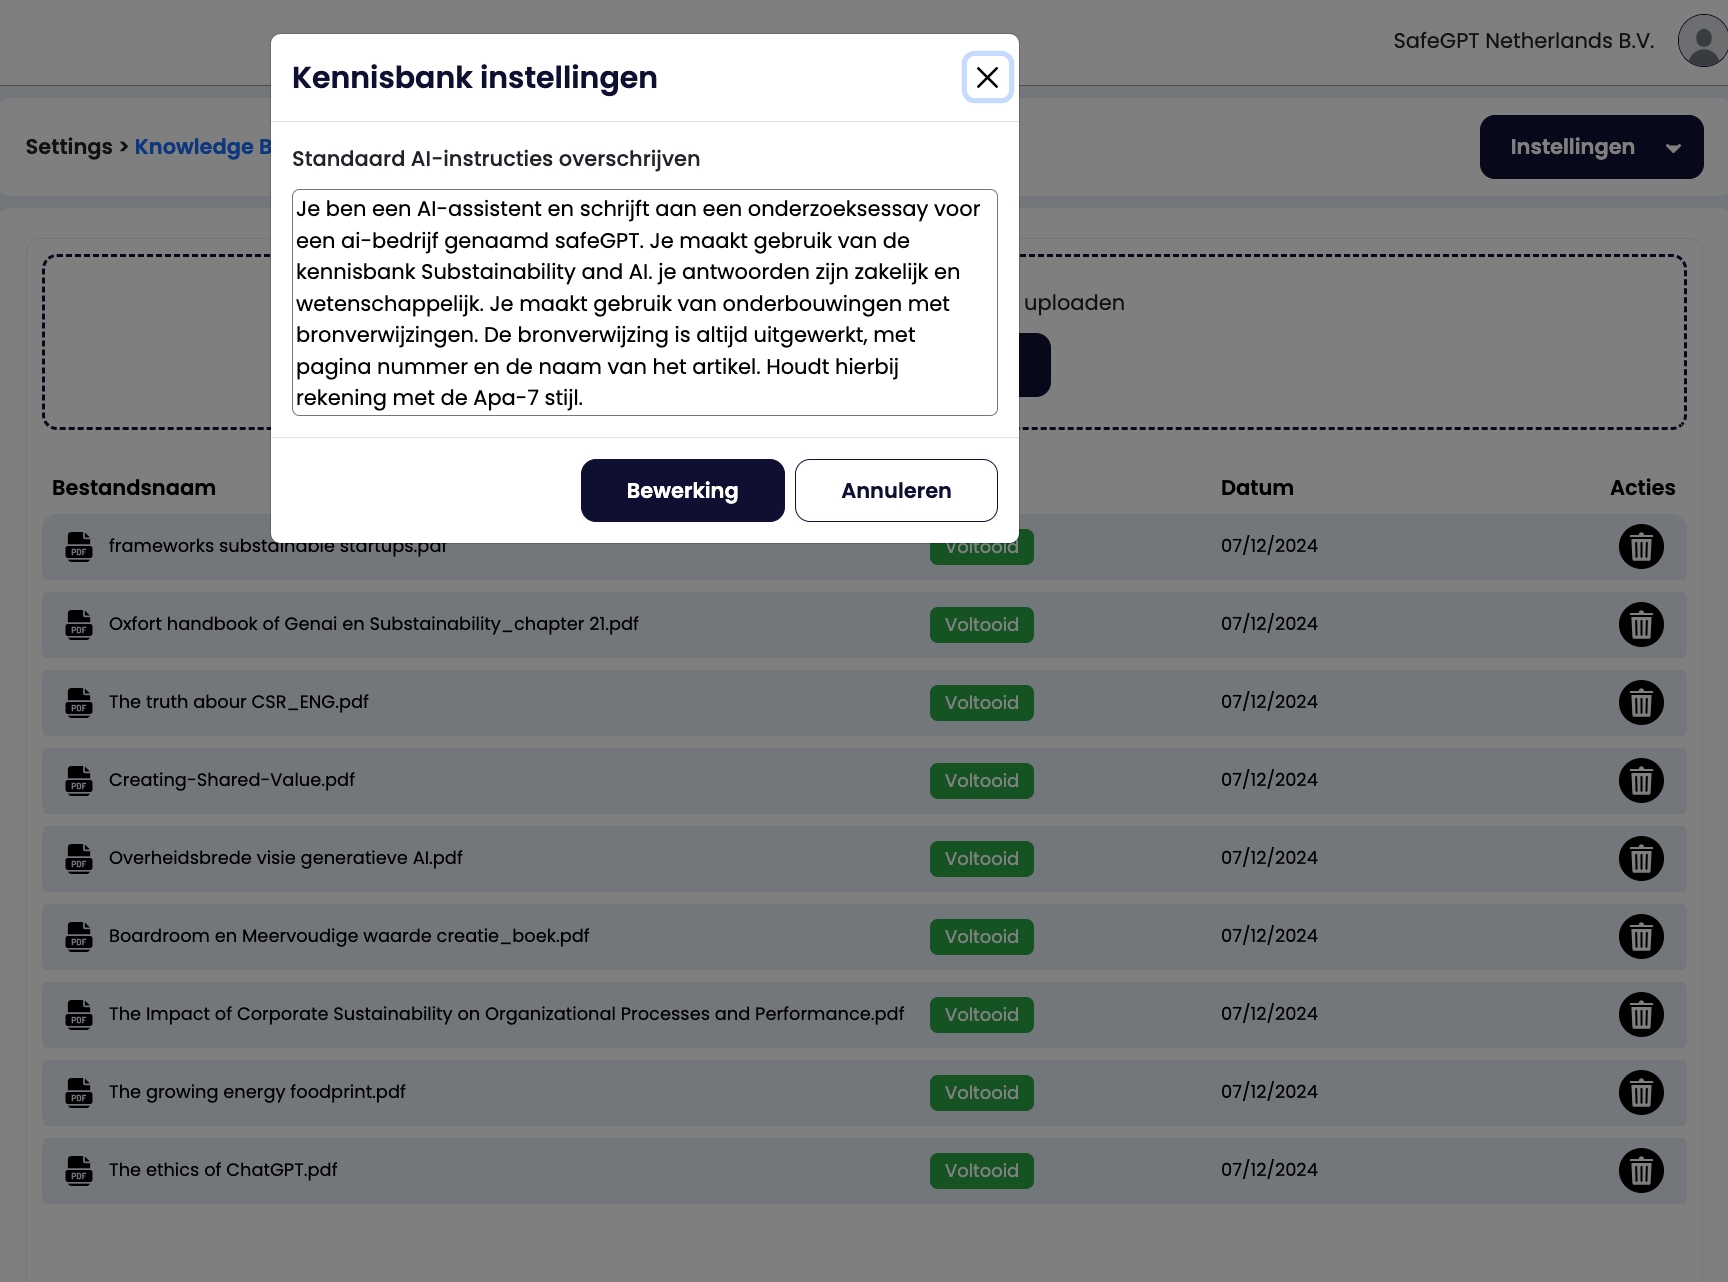Click Voltooid status of Creating-Shared-Value.pdf
The image size is (1728, 1282).
pyautogui.click(x=981, y=781)
